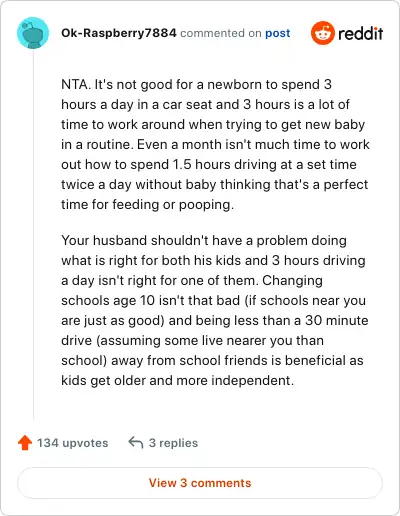Collapse the vertical thread line under the avatar
The image size is (400, 516).
pyautogui.click(x=33, y=235)
